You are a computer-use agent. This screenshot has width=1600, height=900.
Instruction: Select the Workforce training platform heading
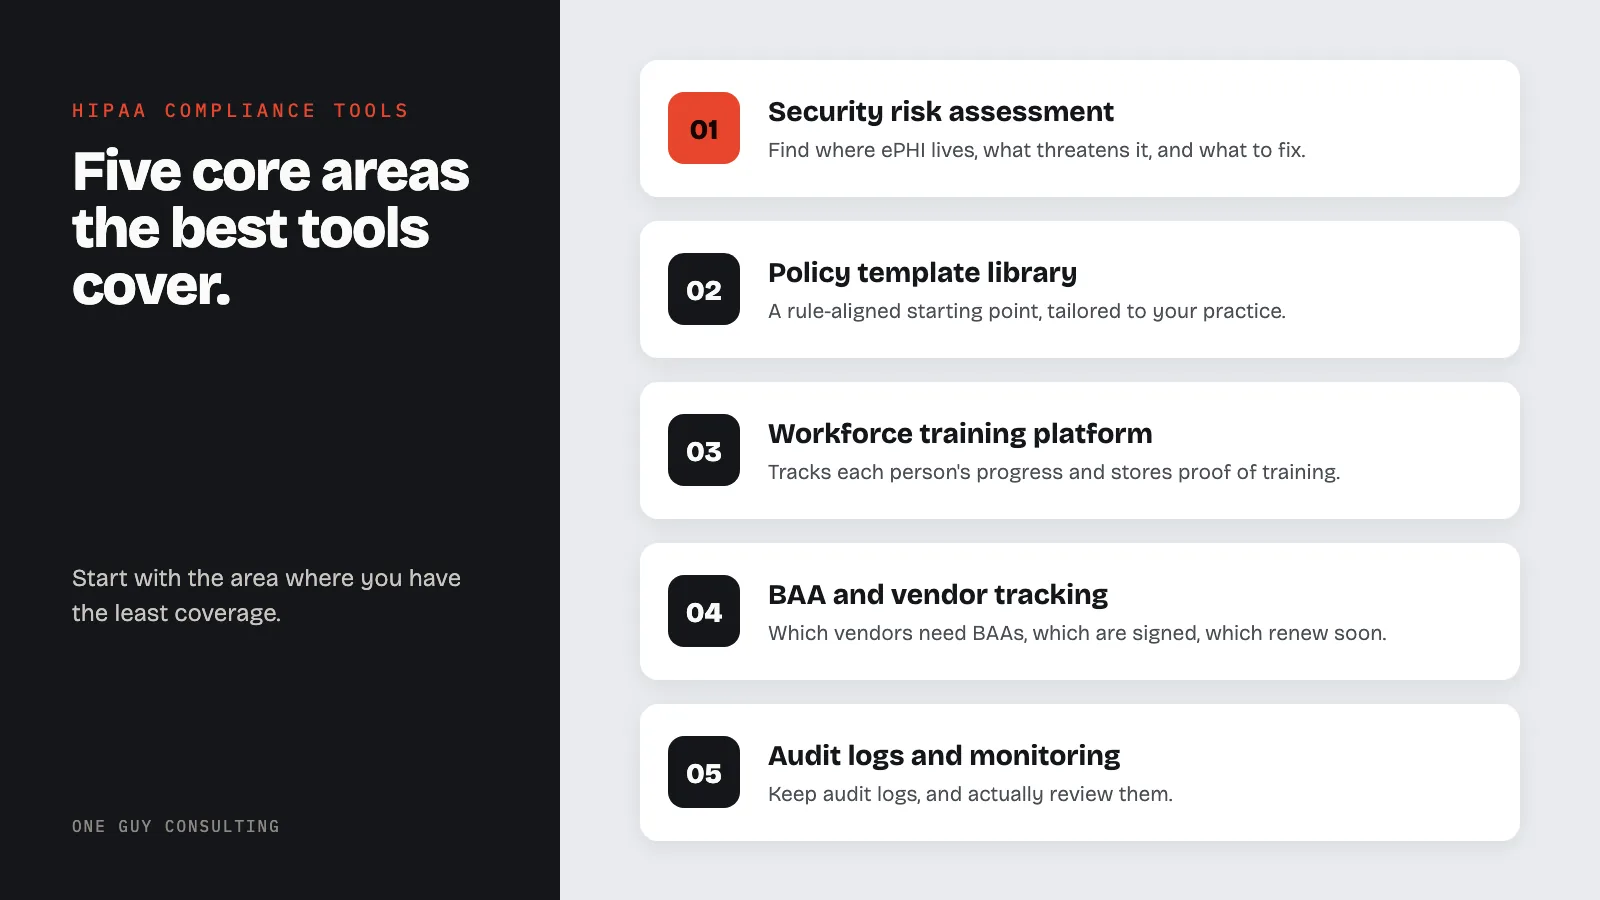[x=960, y=433]
